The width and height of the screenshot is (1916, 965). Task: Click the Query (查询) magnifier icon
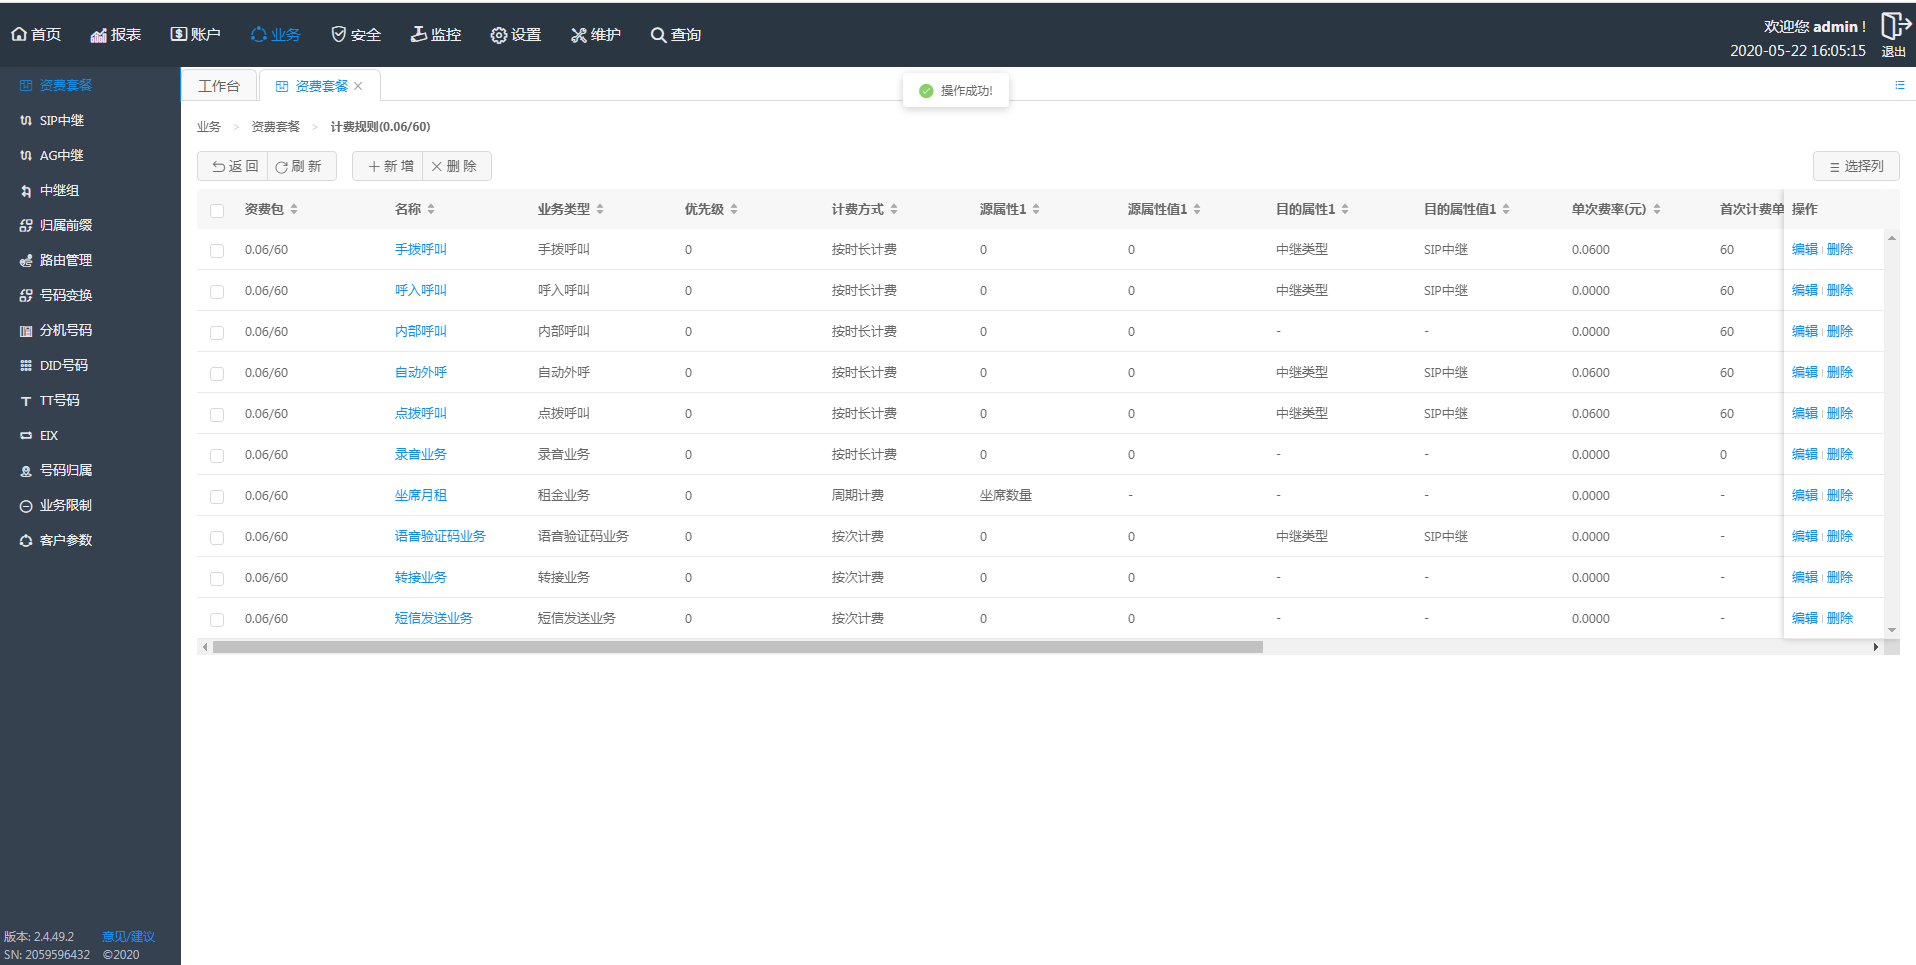click(x=658, y=35)
